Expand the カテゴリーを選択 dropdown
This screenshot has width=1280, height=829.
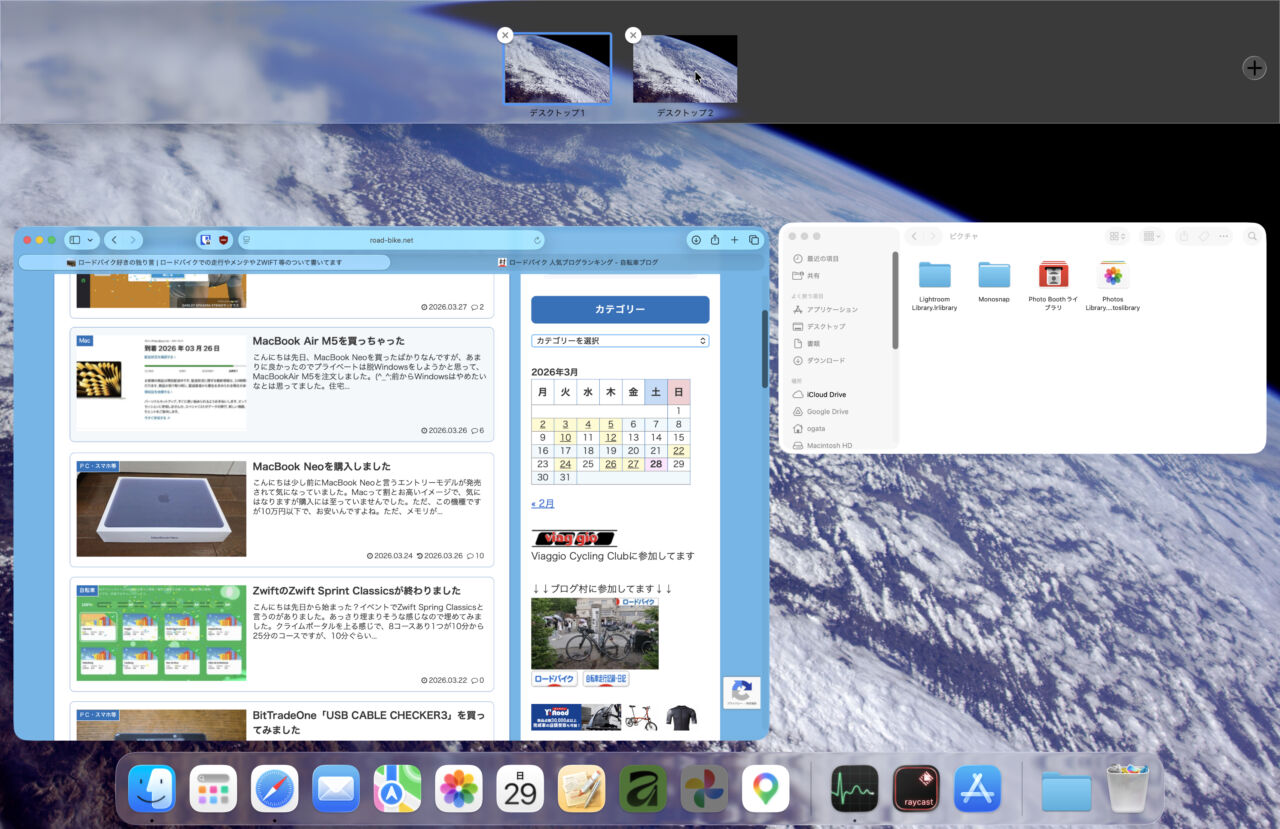[620, 341]
